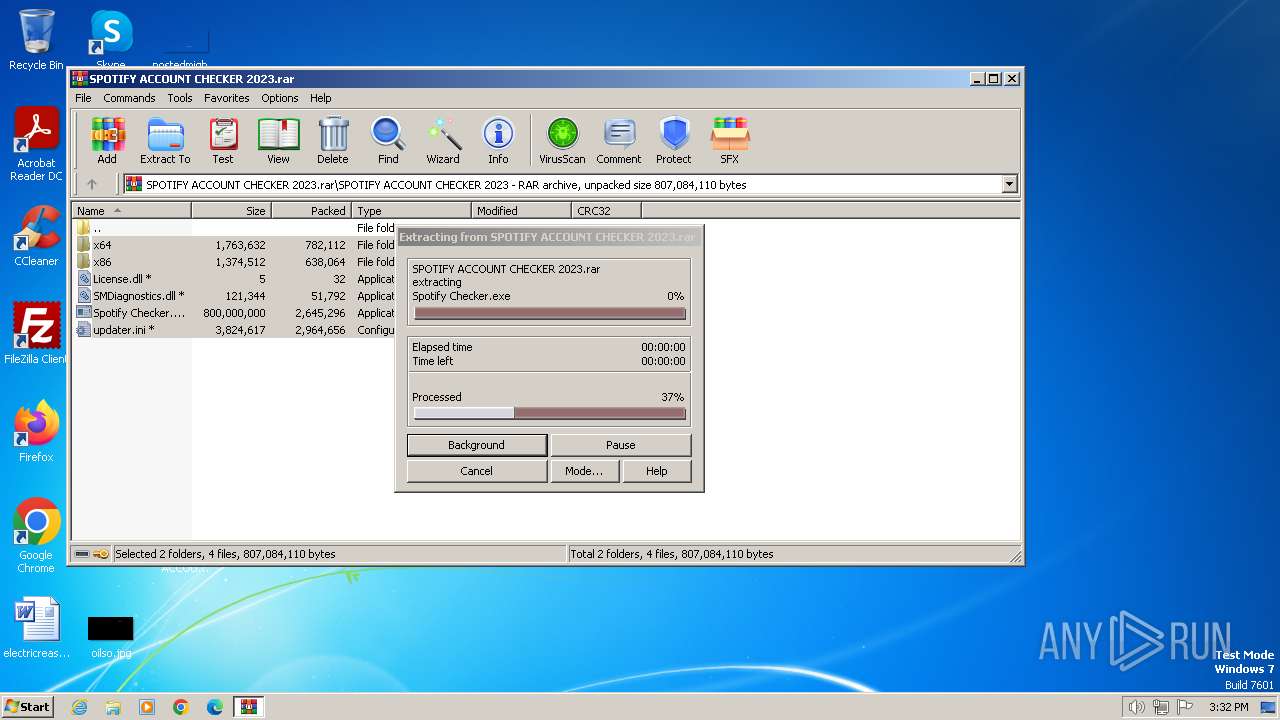The width and height of the screenshot is (1280, 720).
Task: Click the Mode... button
Action: [584, 471]
